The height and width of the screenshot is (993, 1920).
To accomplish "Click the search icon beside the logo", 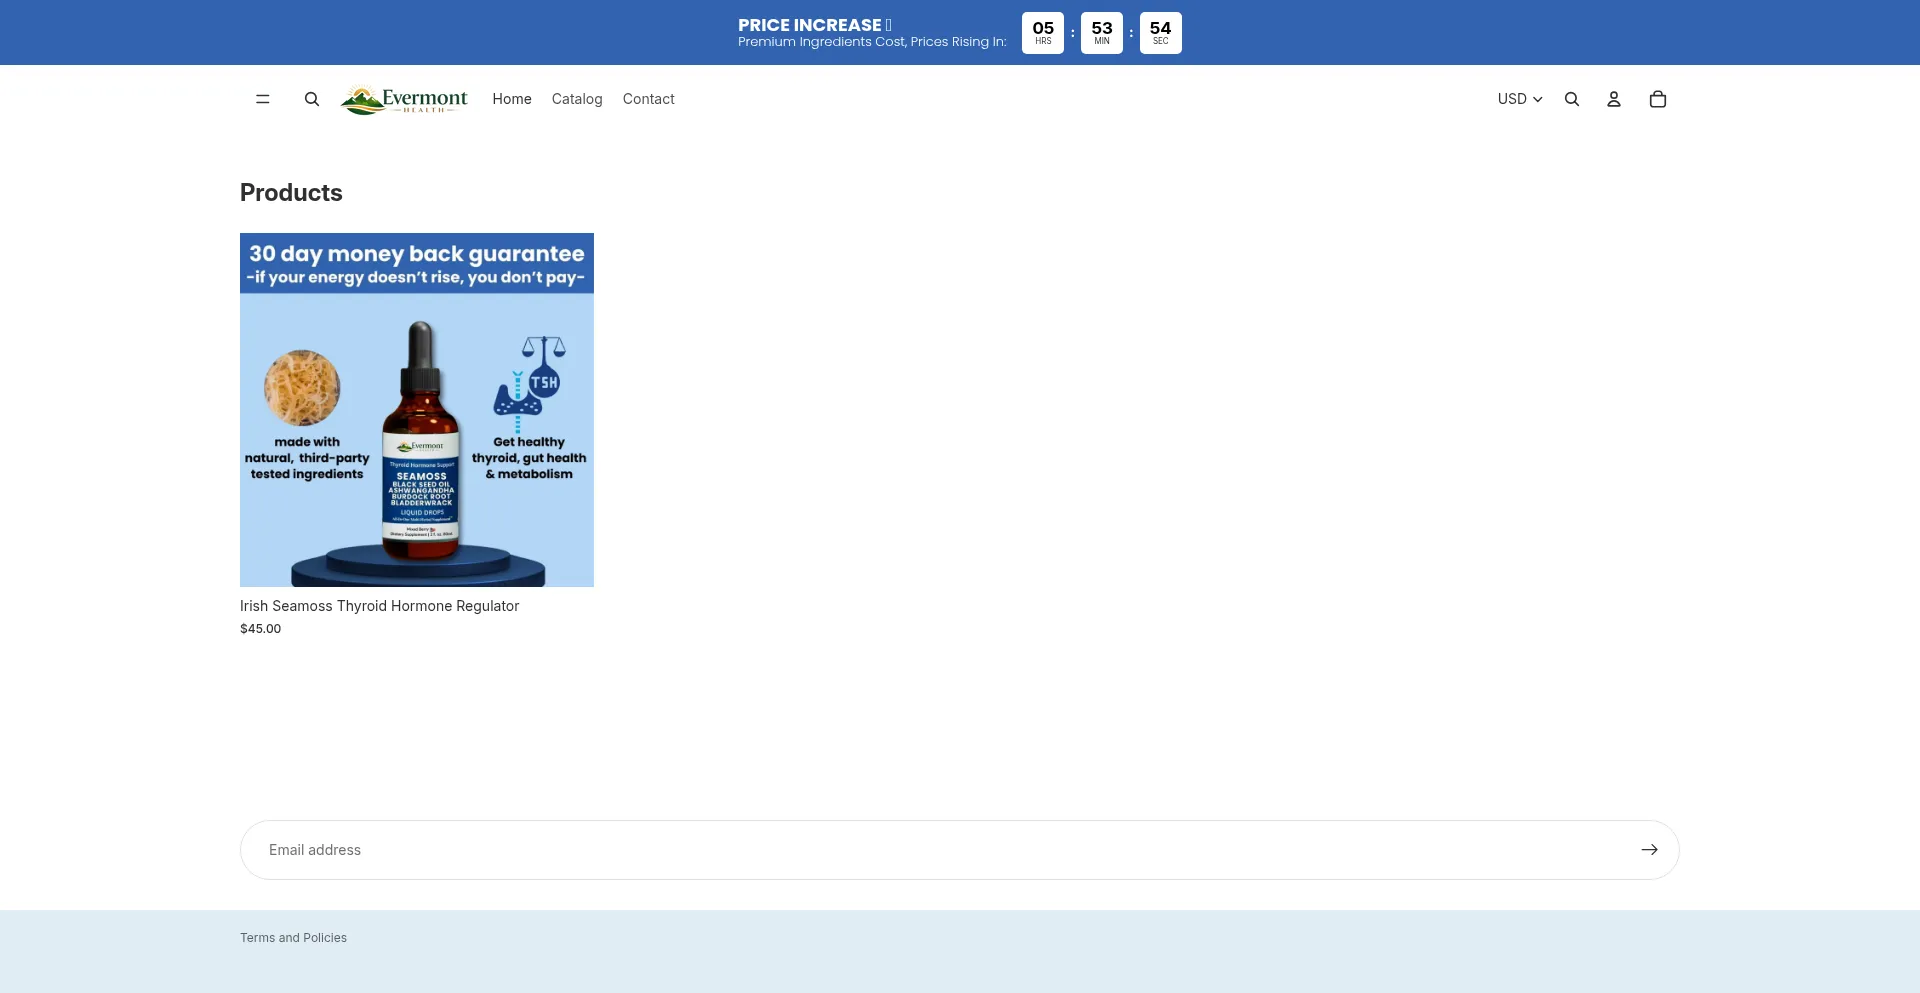I will [312, 99].
